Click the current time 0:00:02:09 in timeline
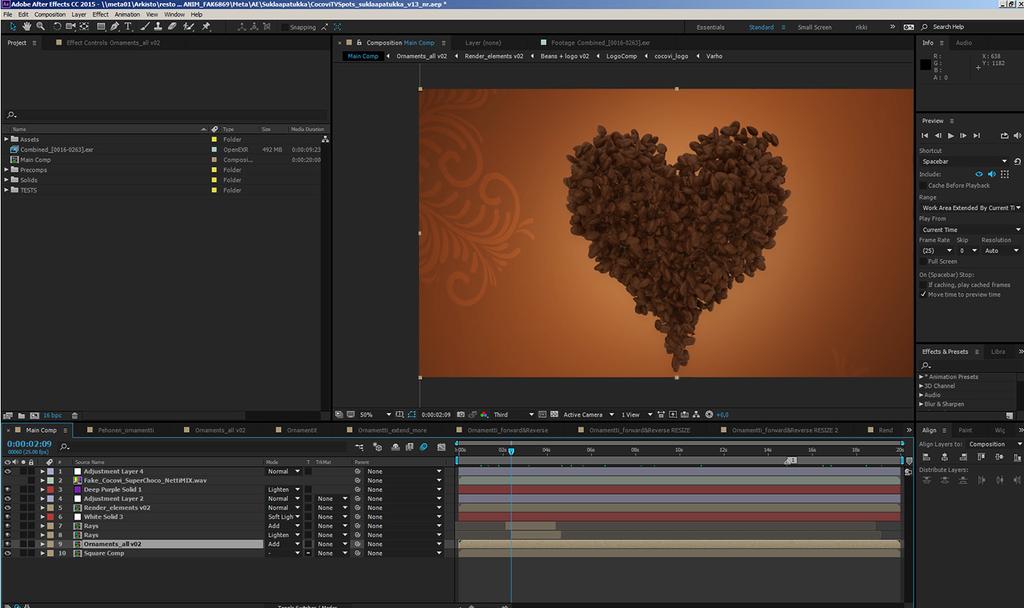1024x608 pixels. (x=29, y=444)
